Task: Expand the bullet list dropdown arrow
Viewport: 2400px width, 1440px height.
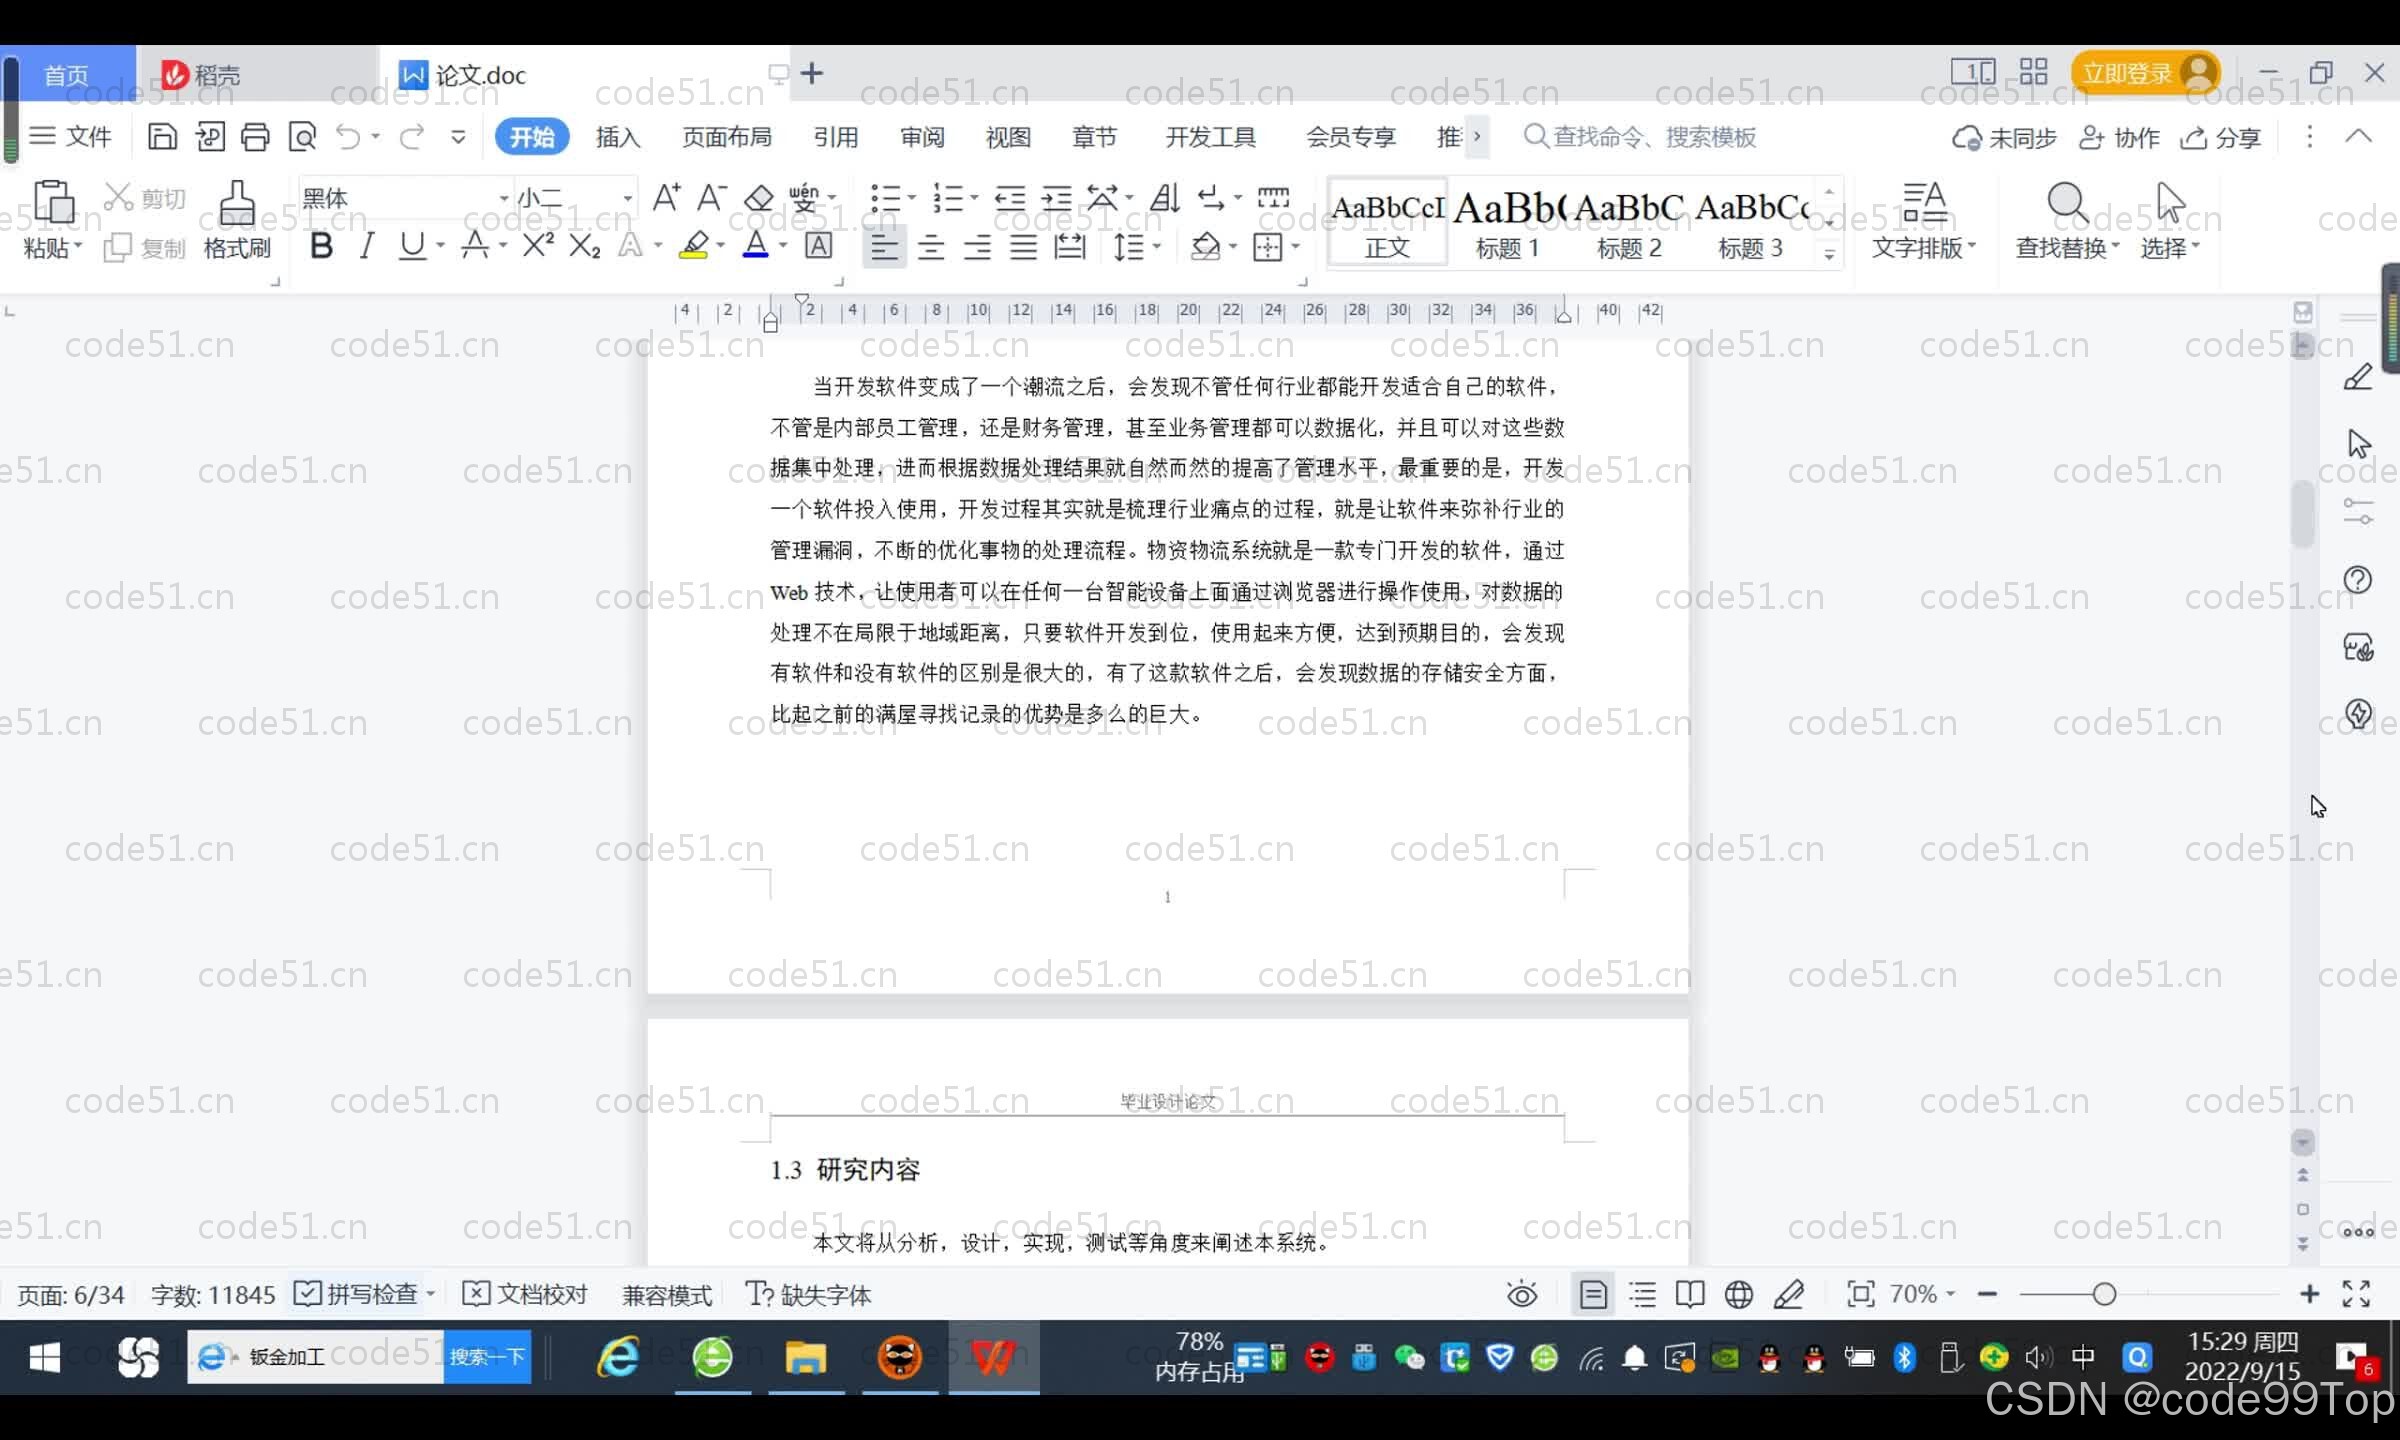Action: coord(912,197)
